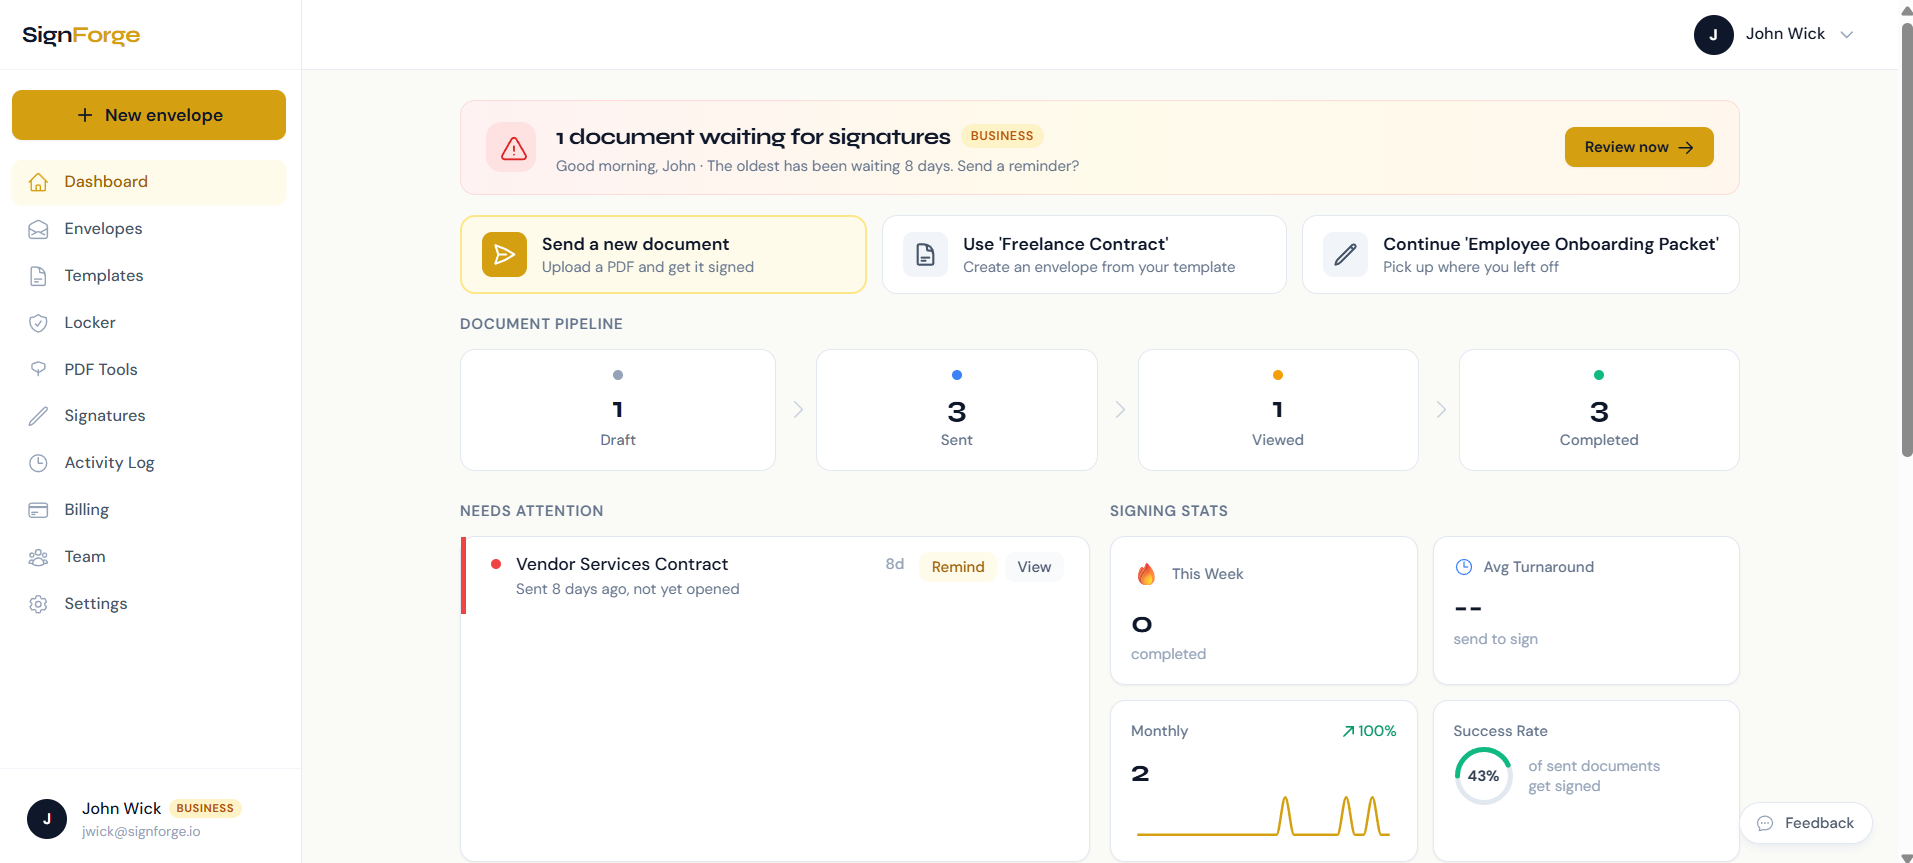Image resolution: width=1913 pixels, height=863 pixels.
Task: Send a reminder with Remind button
Action: click(x=957, y=567)
